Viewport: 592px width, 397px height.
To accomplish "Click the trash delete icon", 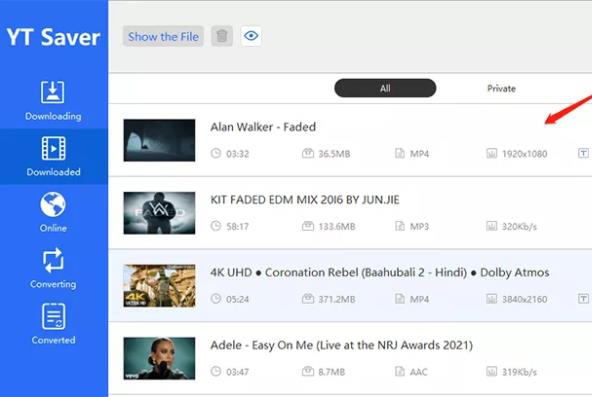I will [x=222, y=36].
